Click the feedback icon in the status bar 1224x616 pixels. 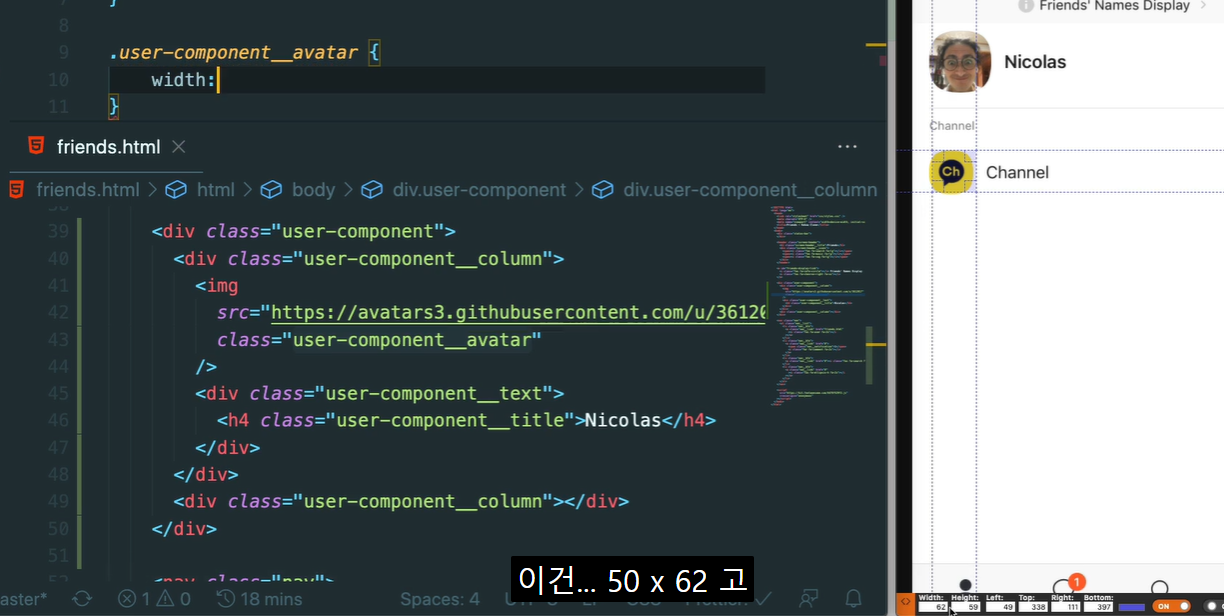tap(807, 599)
